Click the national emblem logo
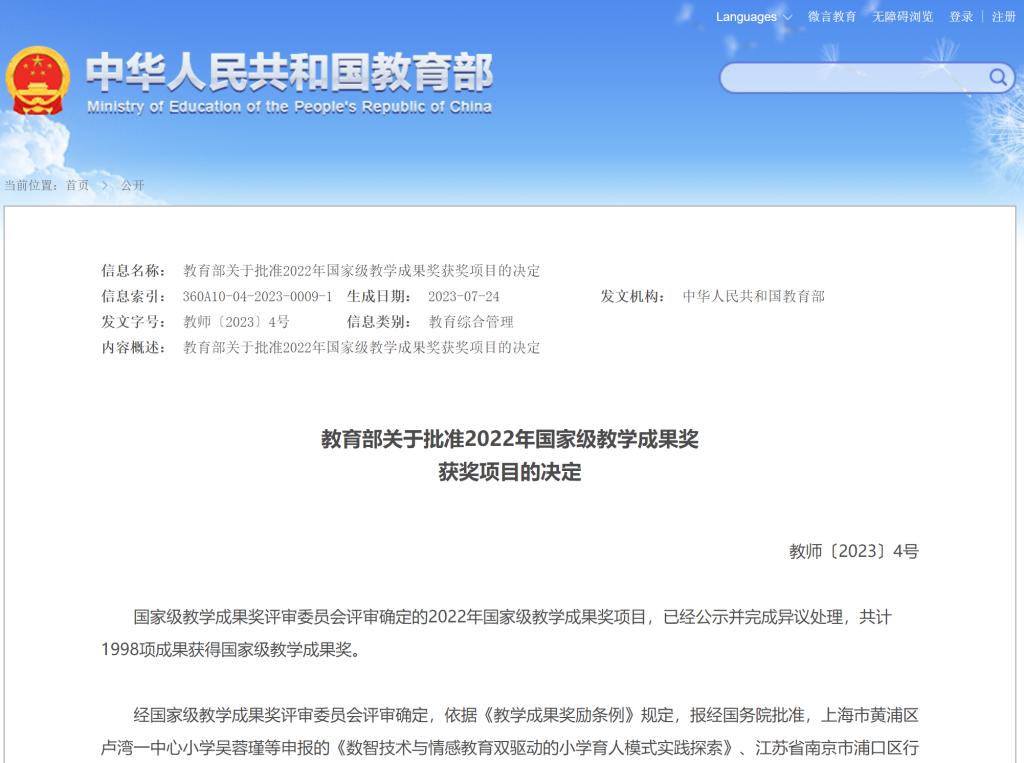The width and height of the screenshot is (1024, 763). pyautogui.click(x=38, y=81)
